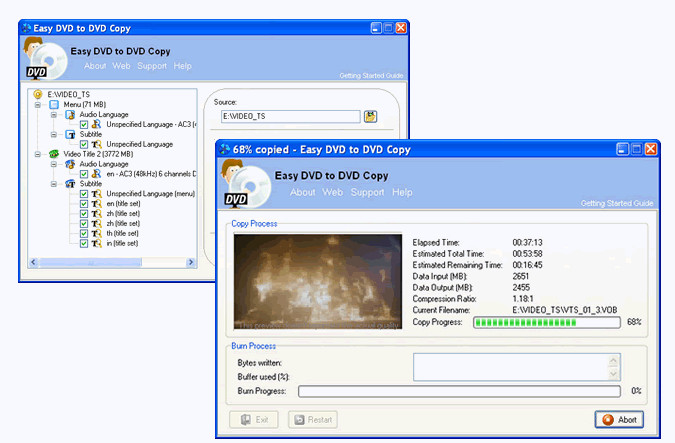Click DVD logo in the back window header
The width and height of the screenshot is (675, 443).
(x=45, y=59)
